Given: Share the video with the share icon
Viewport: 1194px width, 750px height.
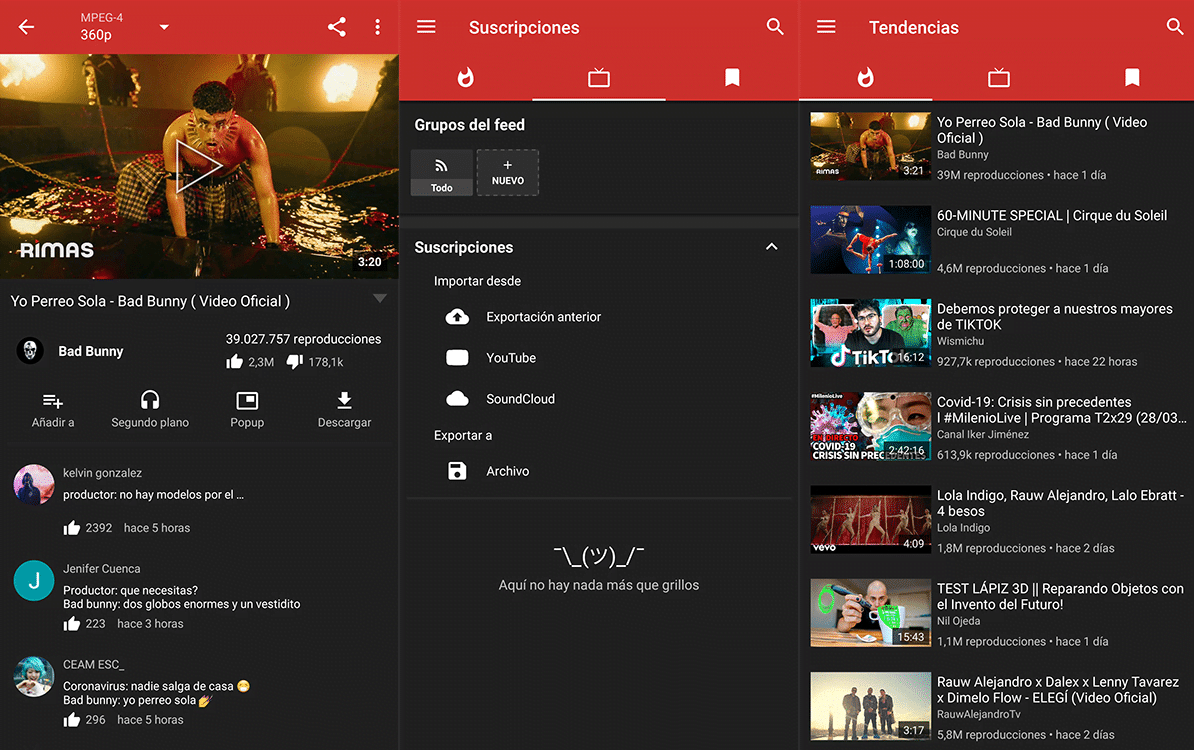Looking at the screenshot, I should (x=337, y=27).
